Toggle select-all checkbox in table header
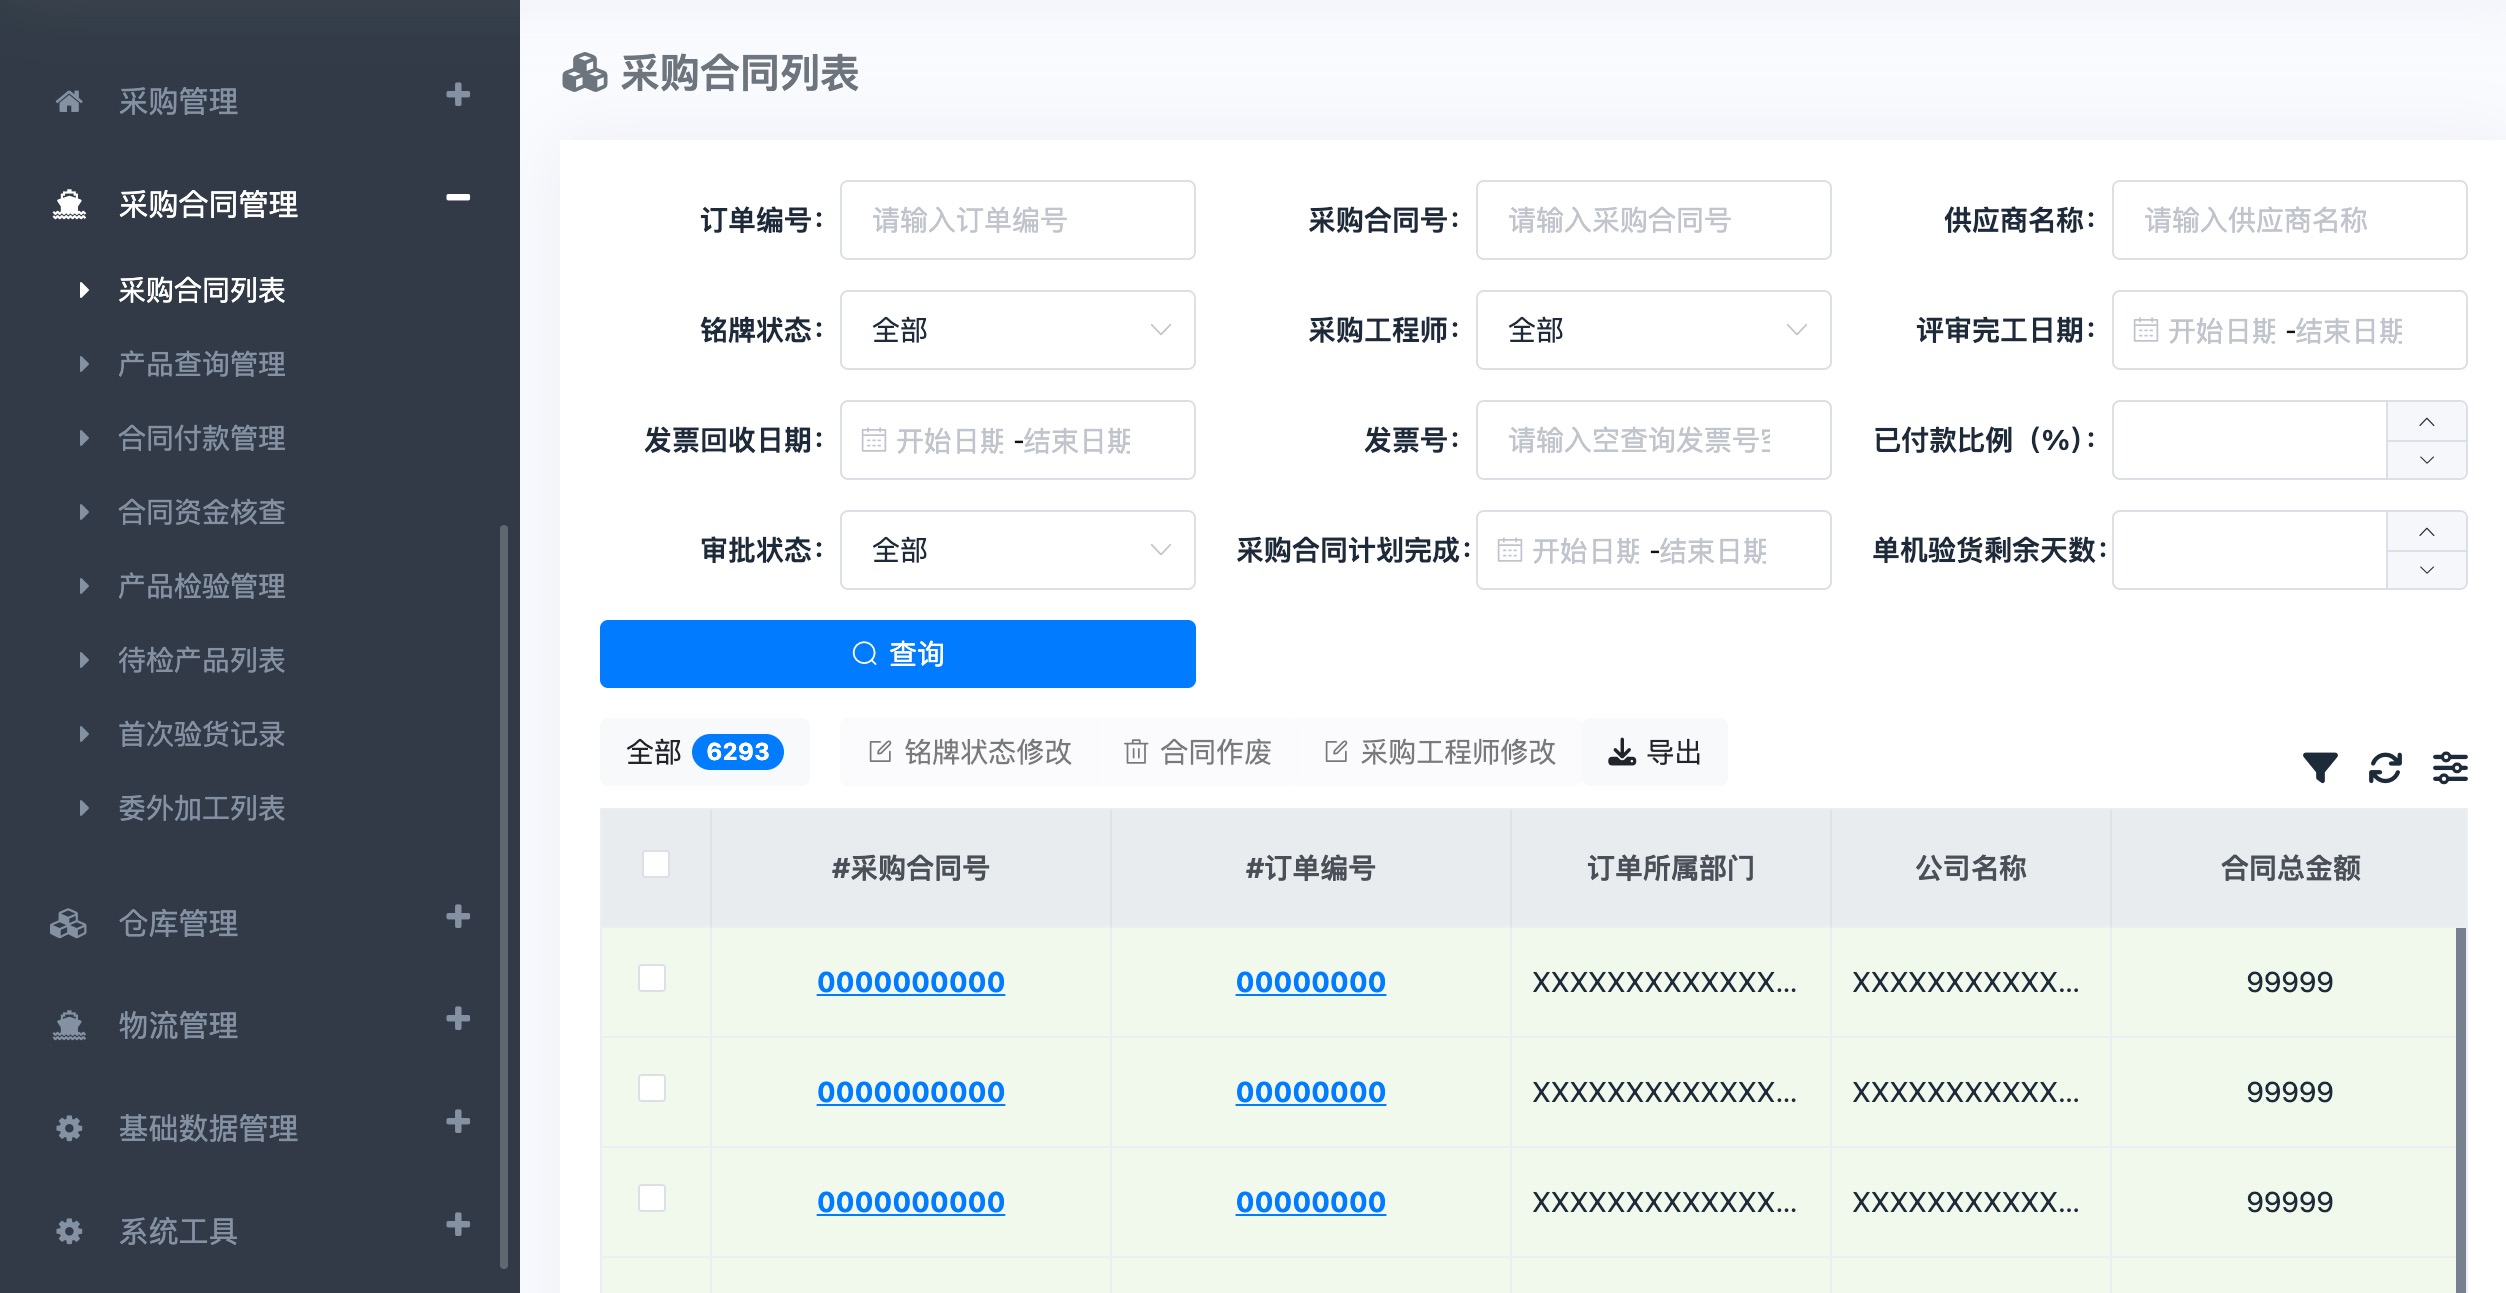This screenshot has height=1293, width=2506. (x=656, y=865)
